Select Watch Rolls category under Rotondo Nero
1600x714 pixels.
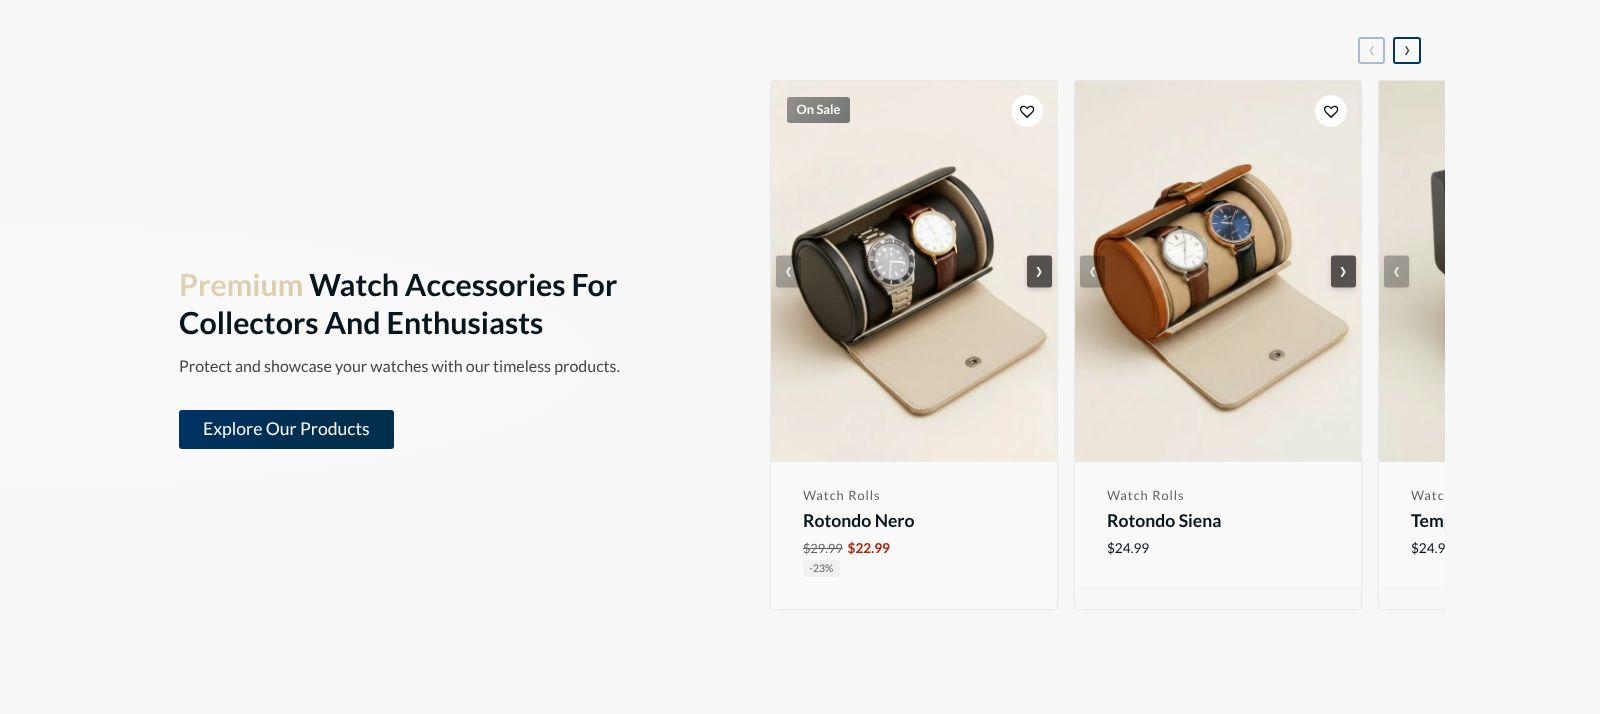click(841, 495)
